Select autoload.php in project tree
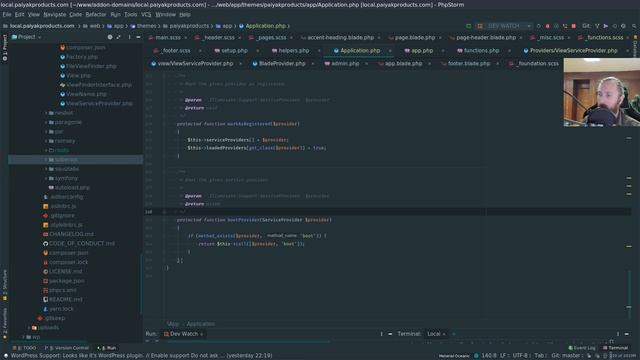Screen dimensions: 640x360 (72, 187)
